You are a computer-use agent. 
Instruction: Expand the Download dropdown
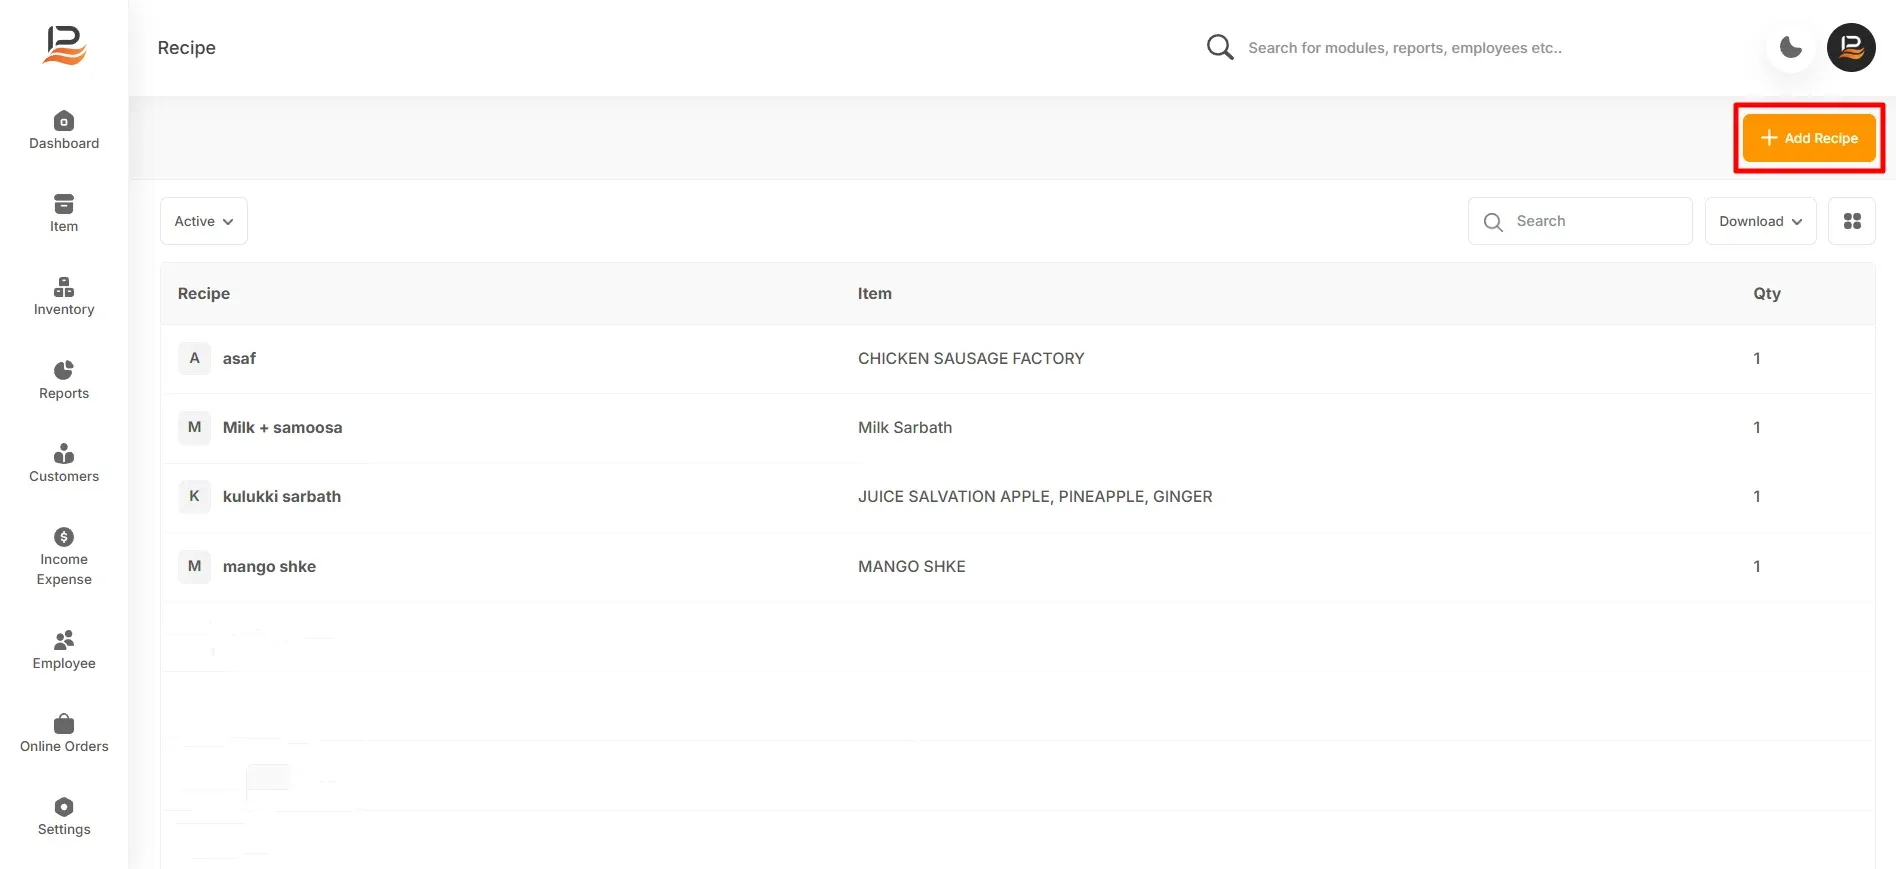pos(1760,221)
